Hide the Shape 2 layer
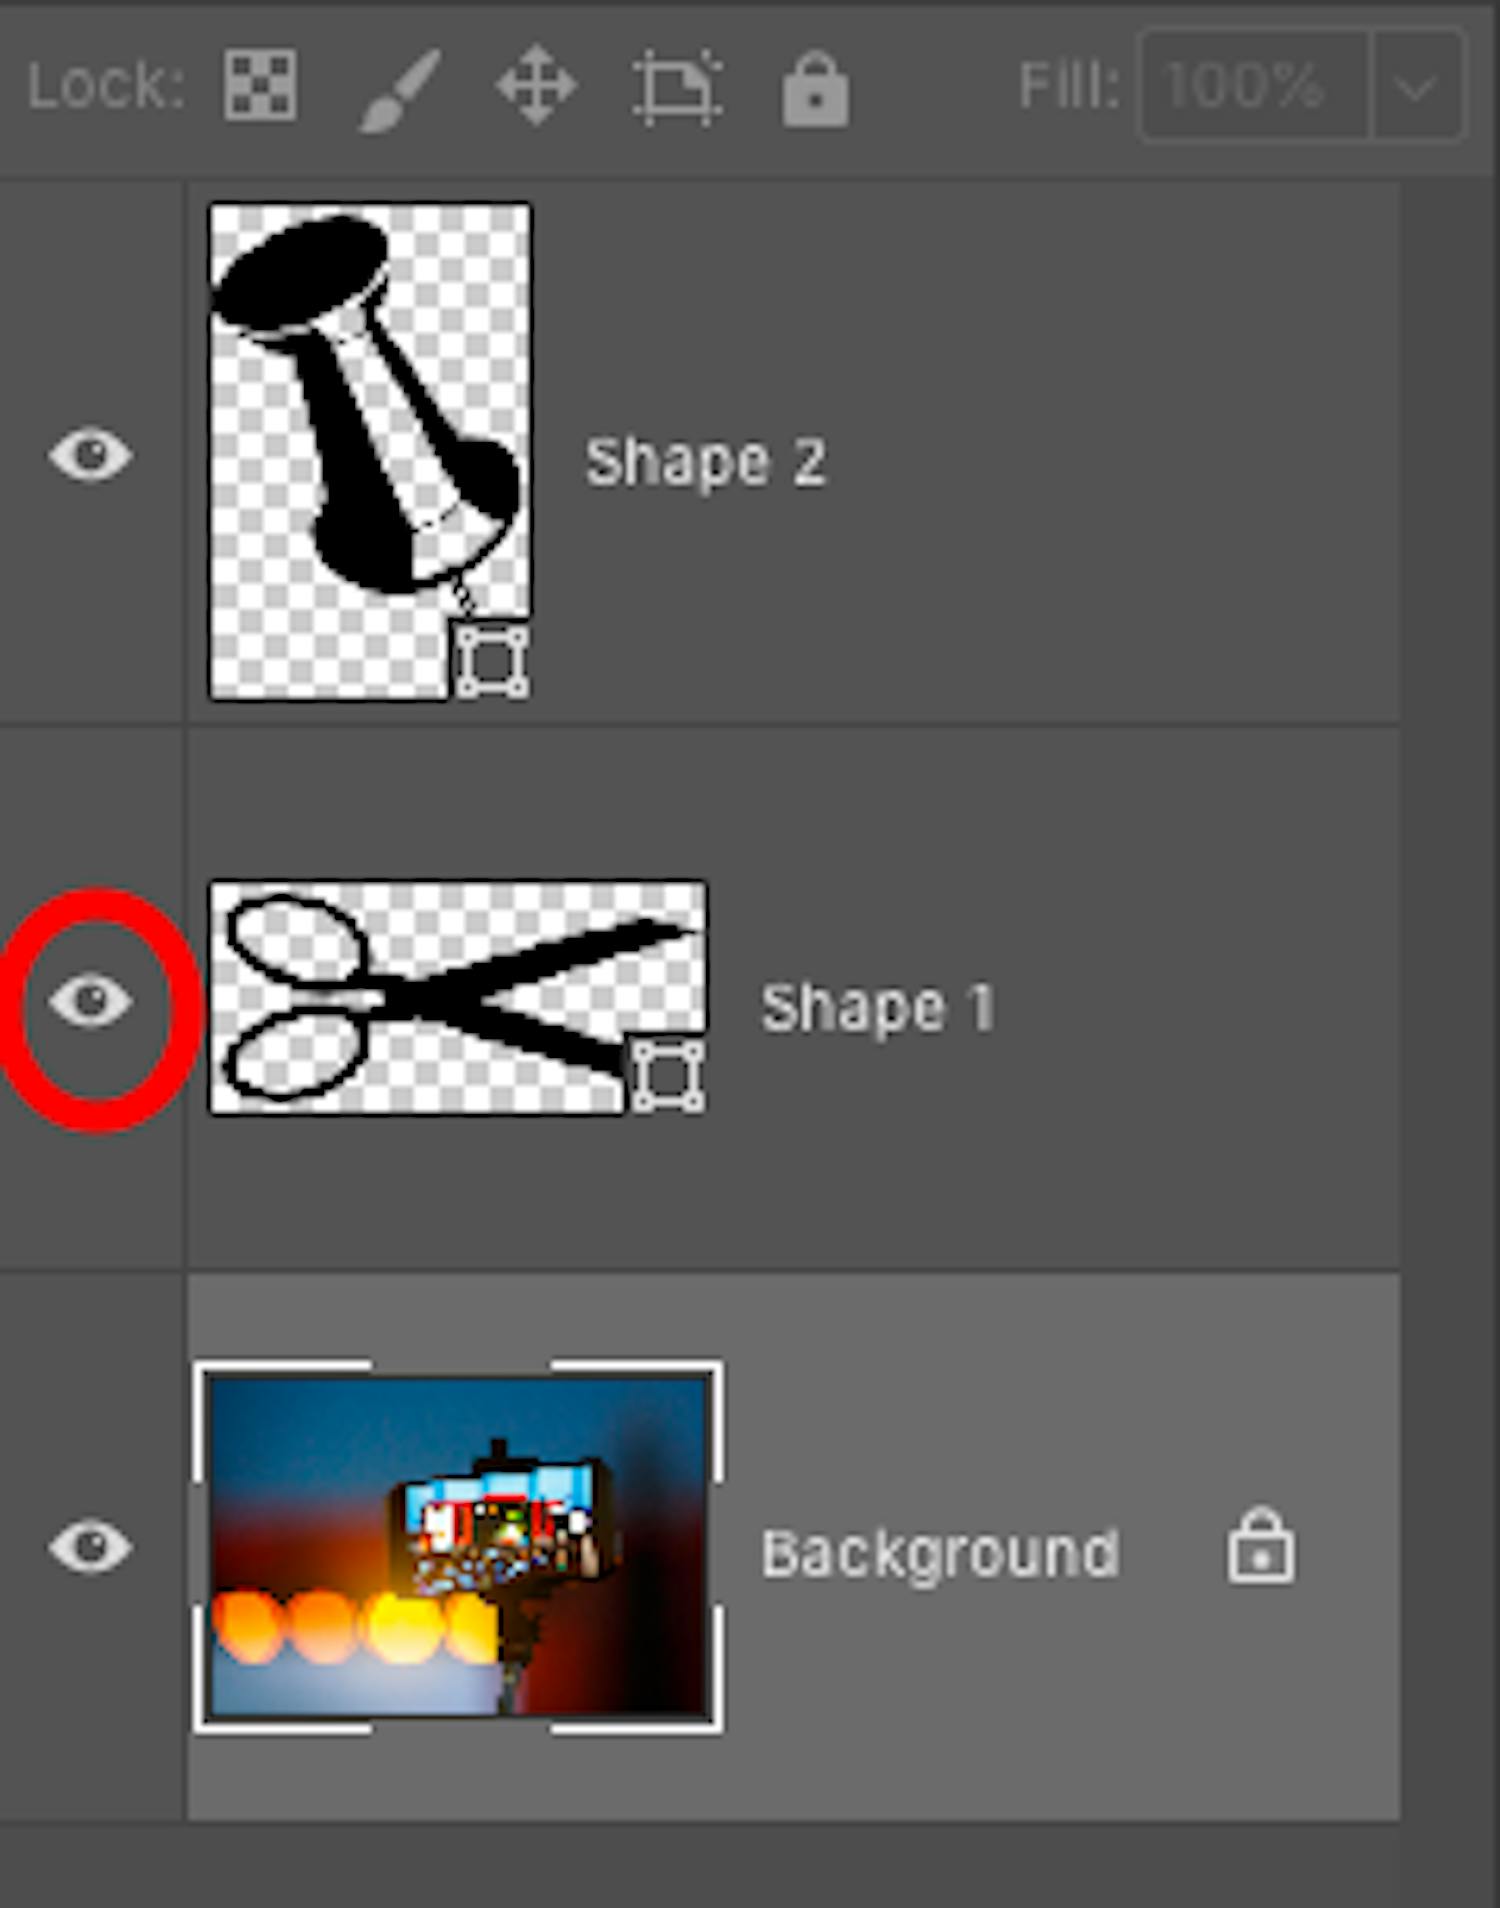Image resolution: width=1500 pixels, height=1908 pixels. 92,454
